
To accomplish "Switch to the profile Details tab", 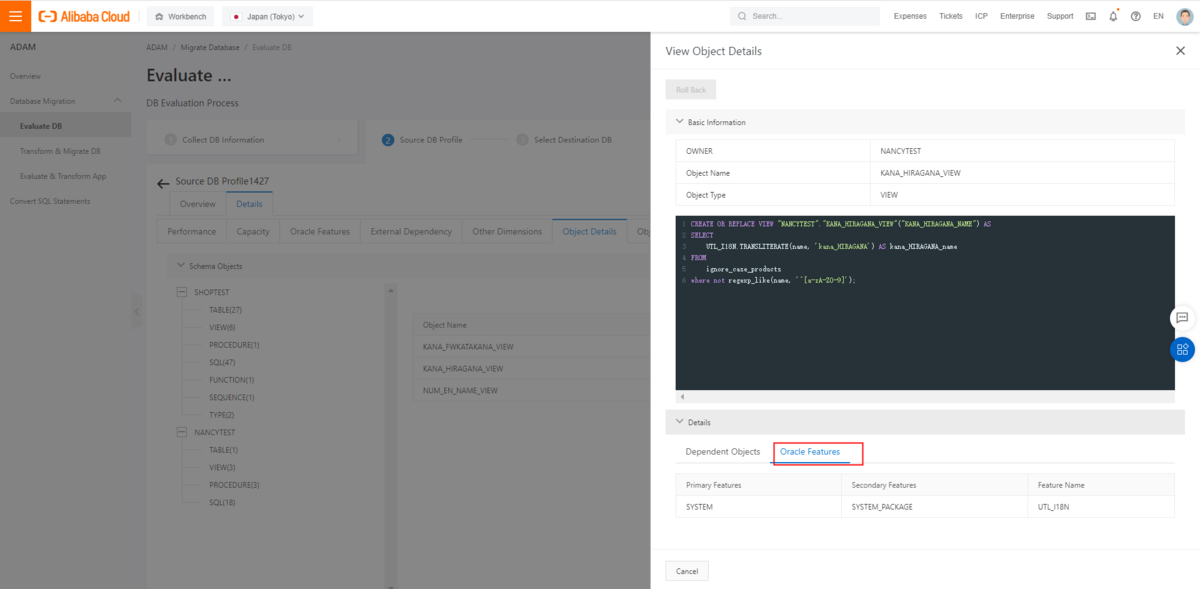I will [249, 204].
